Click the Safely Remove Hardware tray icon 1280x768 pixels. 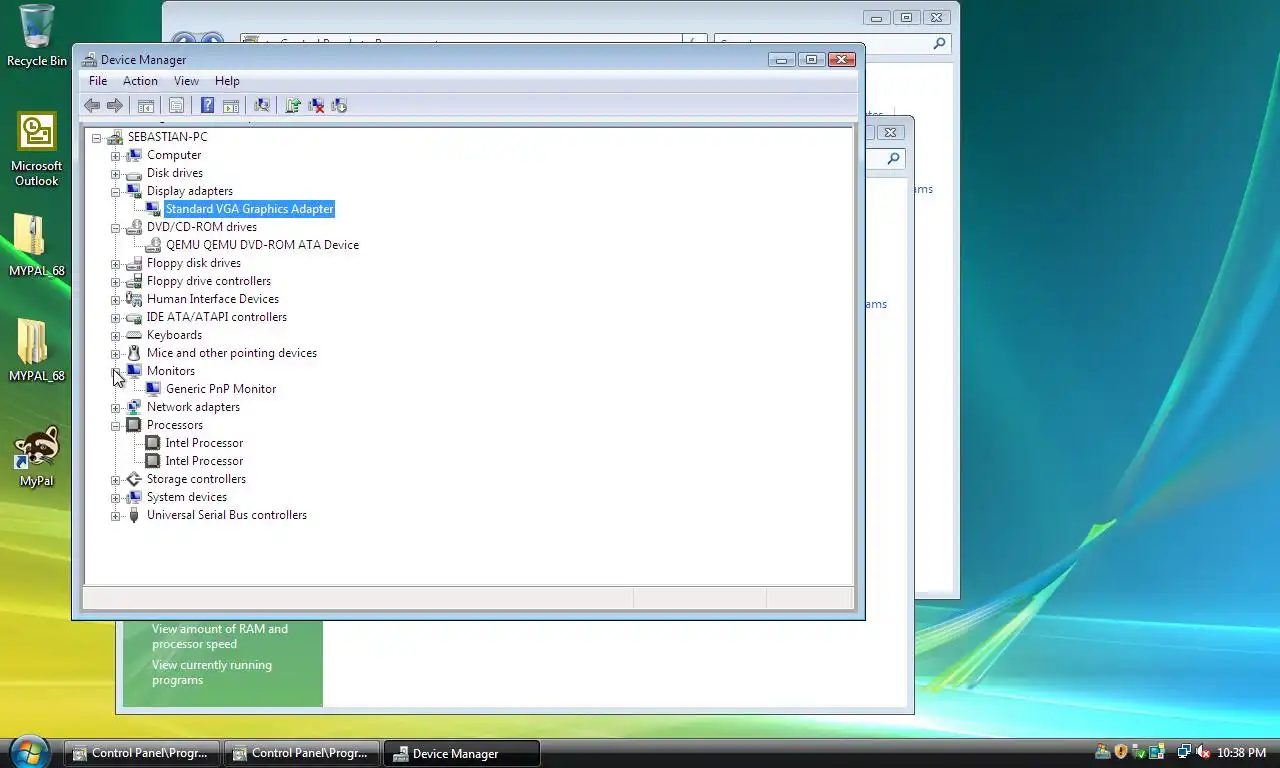click(x=1139, y=752)
